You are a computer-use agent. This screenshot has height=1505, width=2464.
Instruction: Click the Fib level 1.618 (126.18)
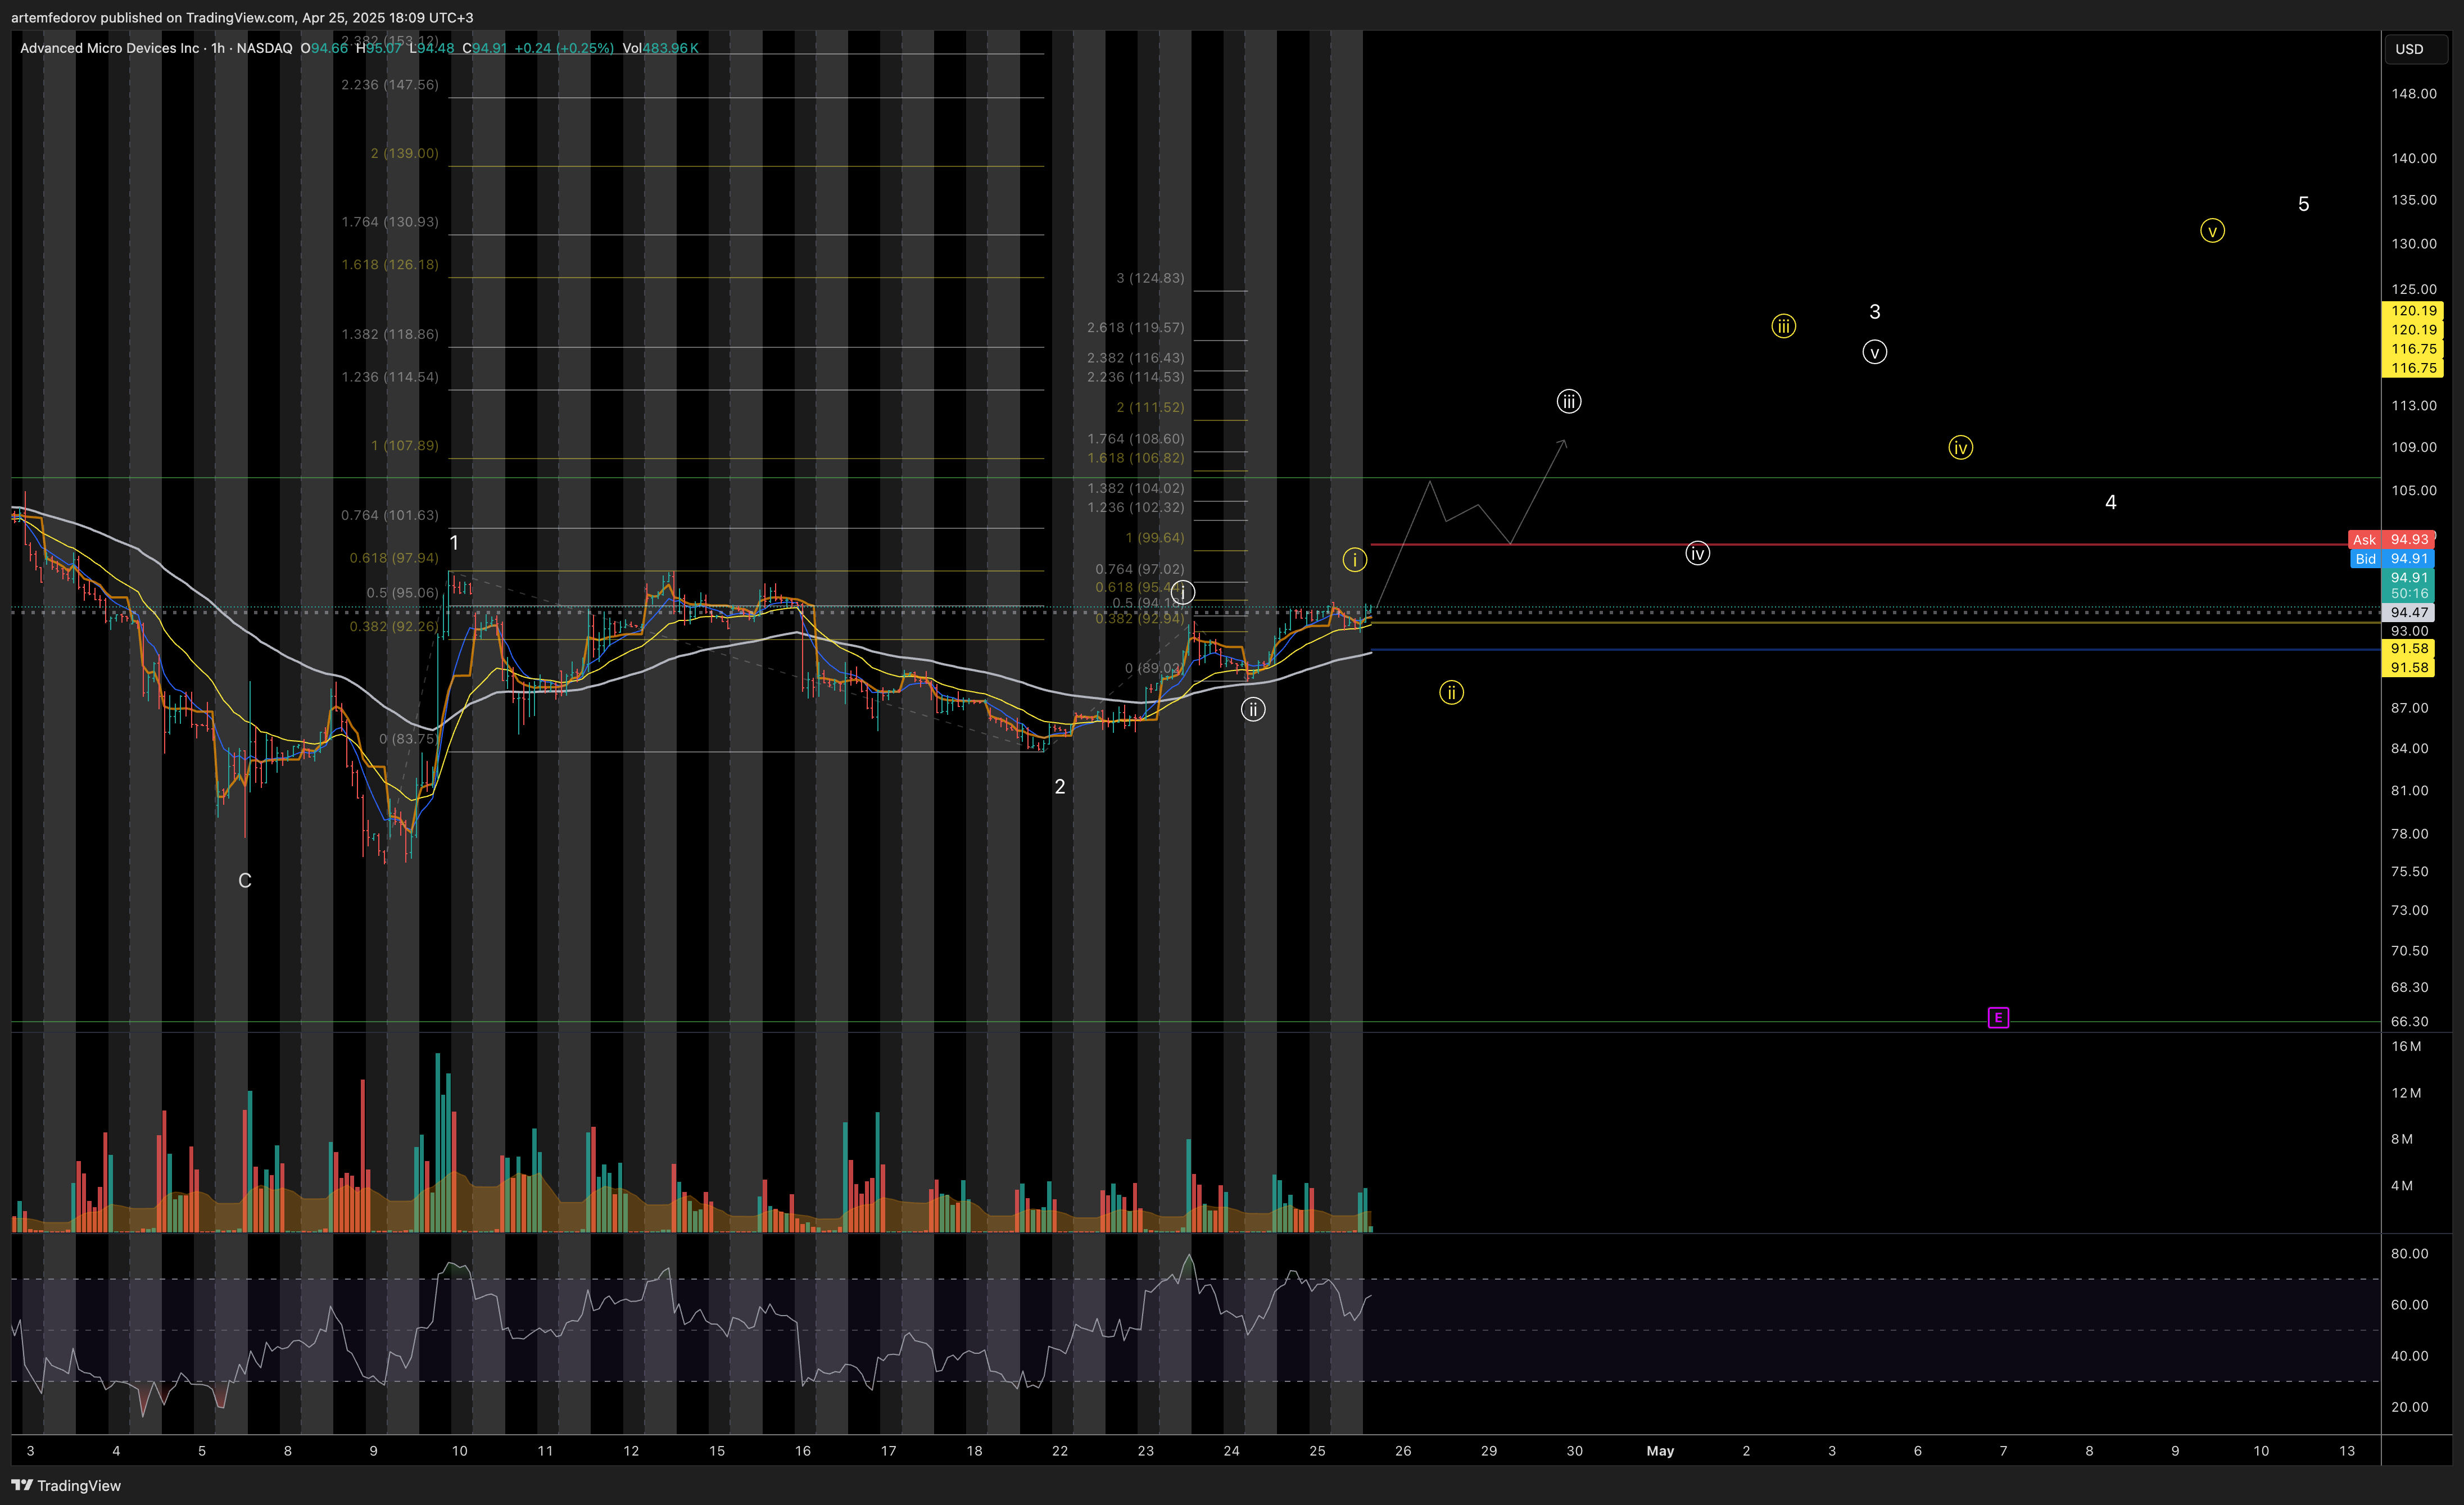pyautogui.click(x=390, y=265)
